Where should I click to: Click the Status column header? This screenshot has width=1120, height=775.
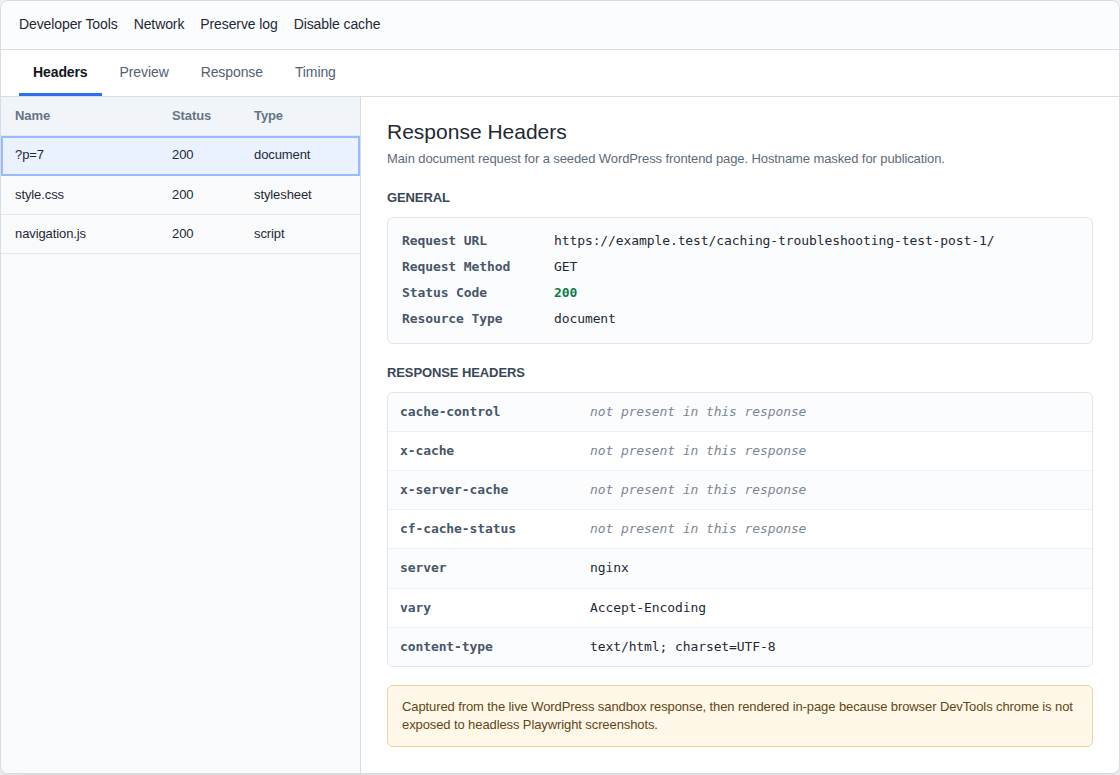191,116
